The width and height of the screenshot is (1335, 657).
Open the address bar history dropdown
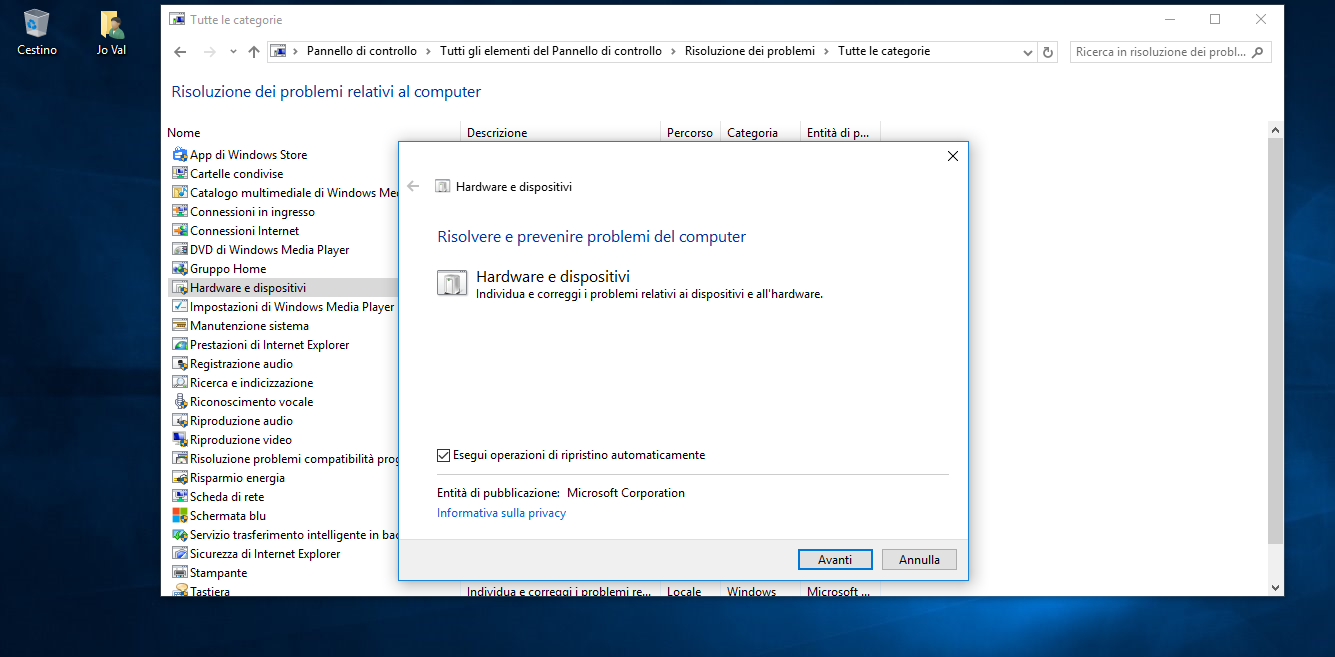[x=1028, y=52]
